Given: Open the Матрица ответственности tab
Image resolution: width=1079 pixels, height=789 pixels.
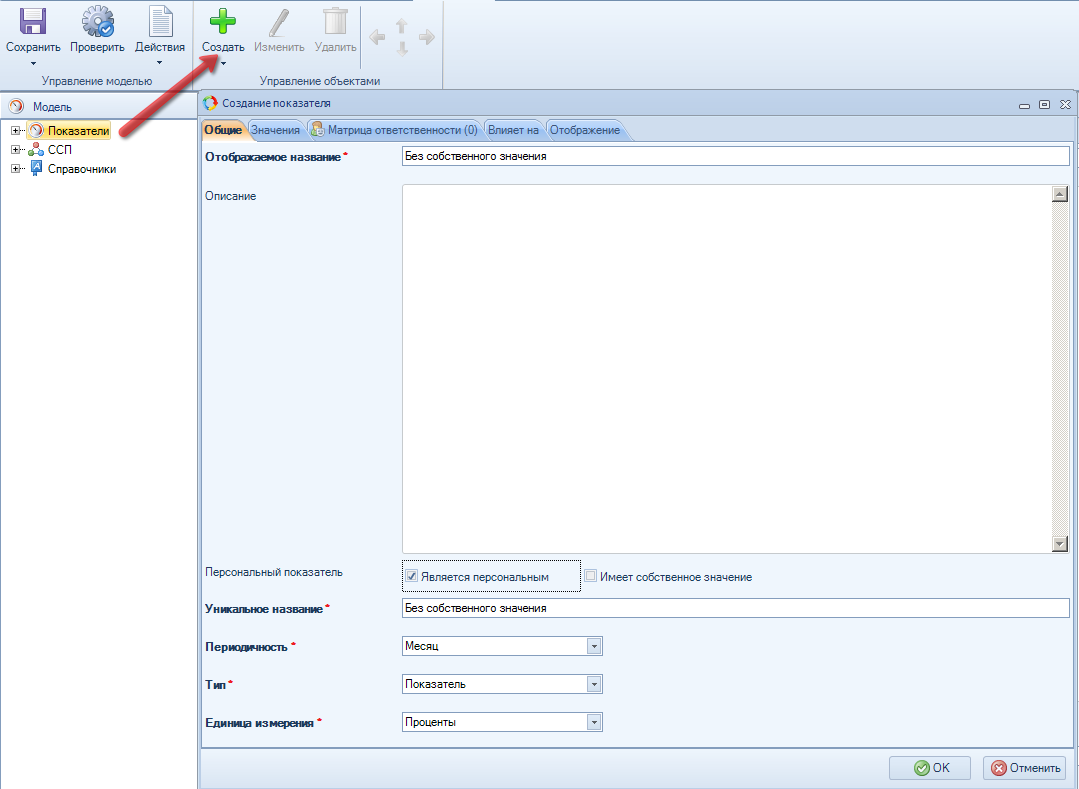Looking at the screenshot, I should coord(394,130).
